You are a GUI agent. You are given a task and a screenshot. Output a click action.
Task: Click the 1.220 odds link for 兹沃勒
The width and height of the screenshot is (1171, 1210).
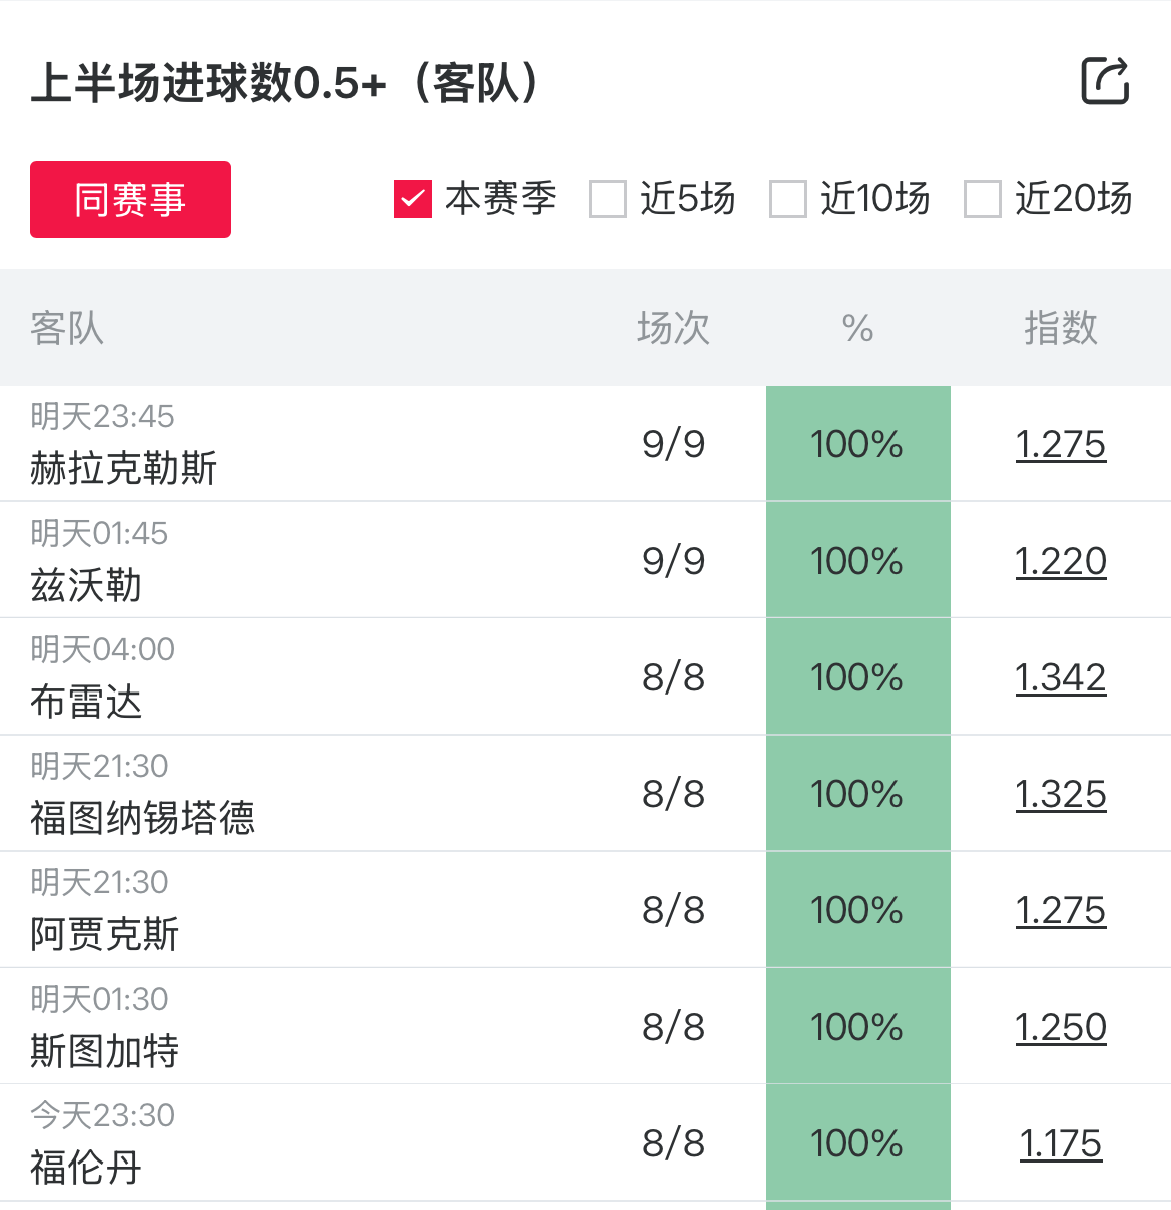pyautogui.click(x=1060, y=561)
